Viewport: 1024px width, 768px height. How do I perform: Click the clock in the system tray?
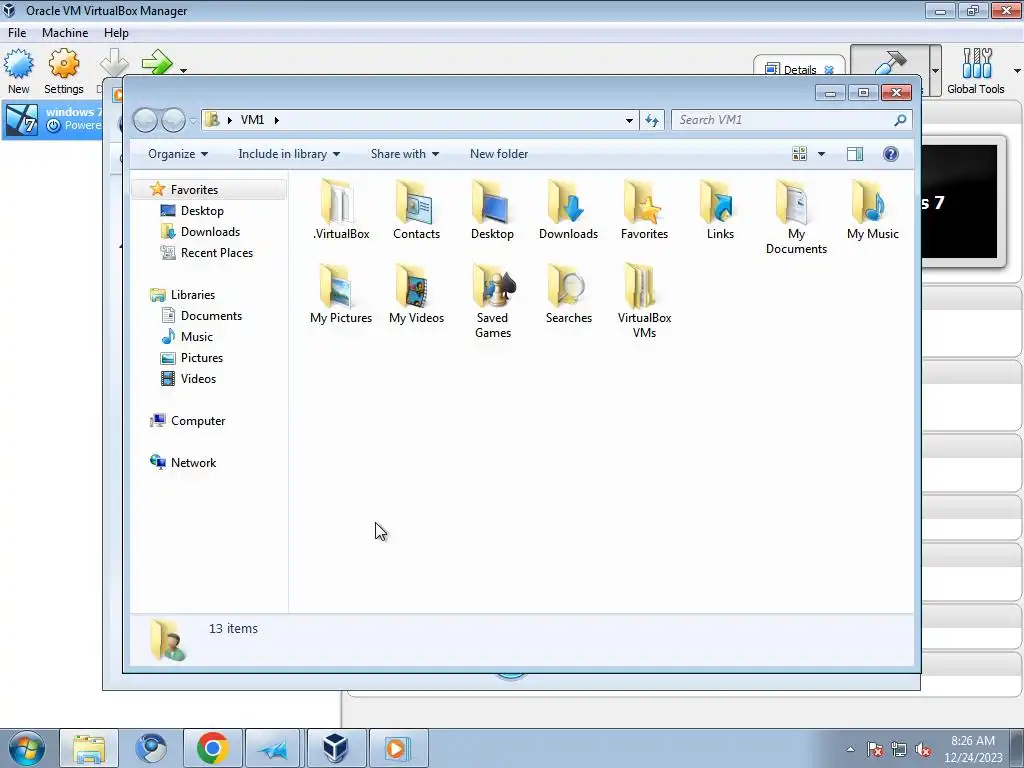point(972,749)
